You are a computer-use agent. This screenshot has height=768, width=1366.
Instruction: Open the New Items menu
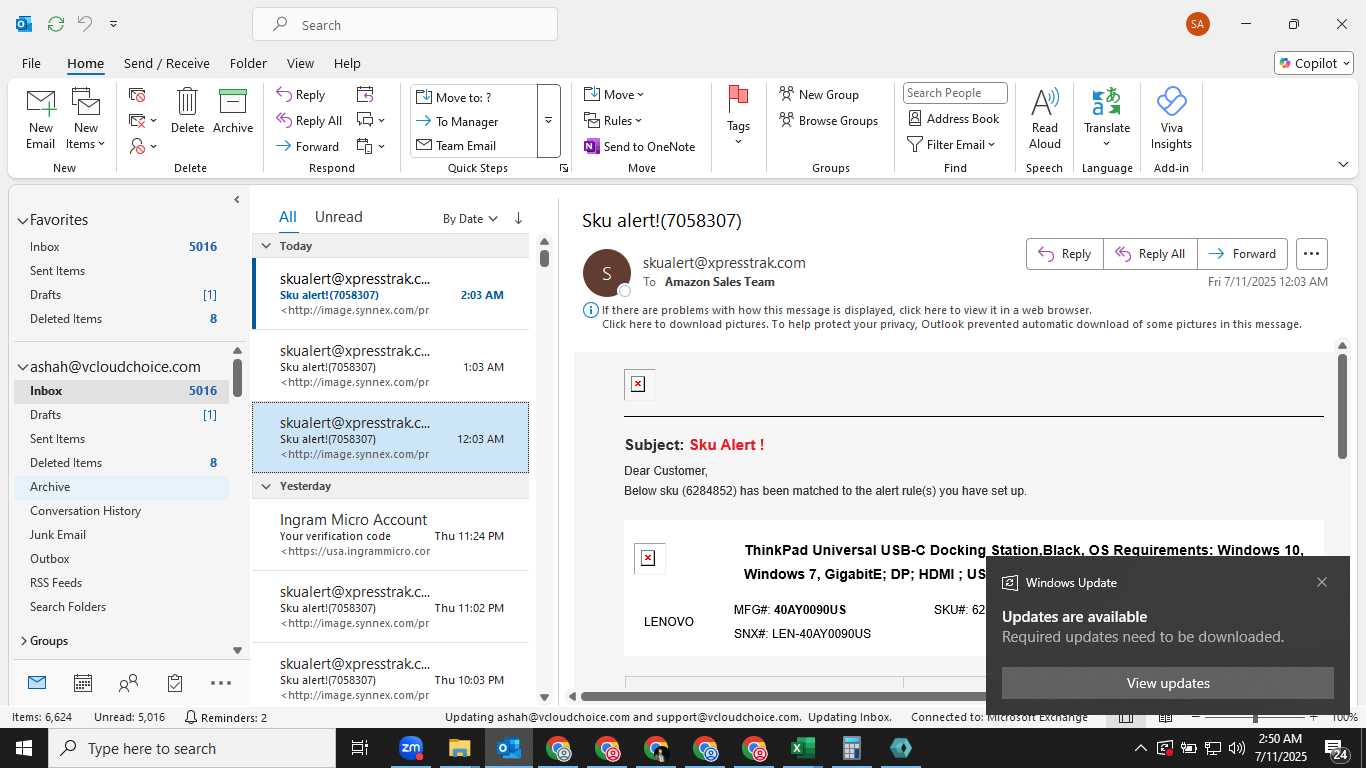tap(86, 119)
